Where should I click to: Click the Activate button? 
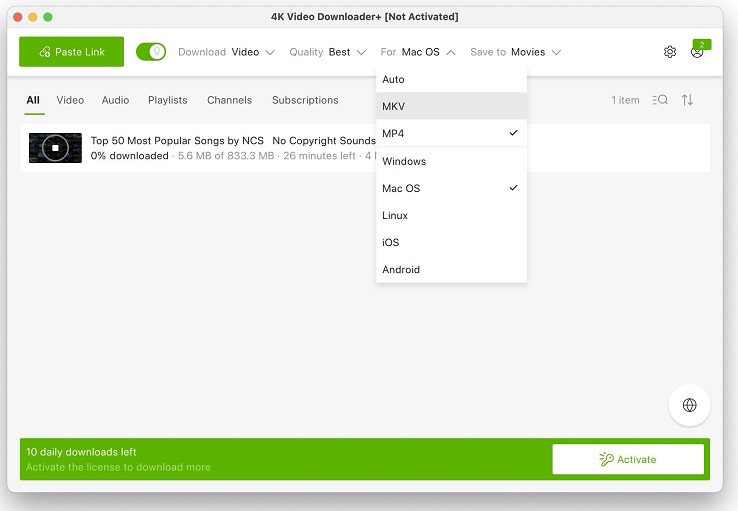[628, 459]
